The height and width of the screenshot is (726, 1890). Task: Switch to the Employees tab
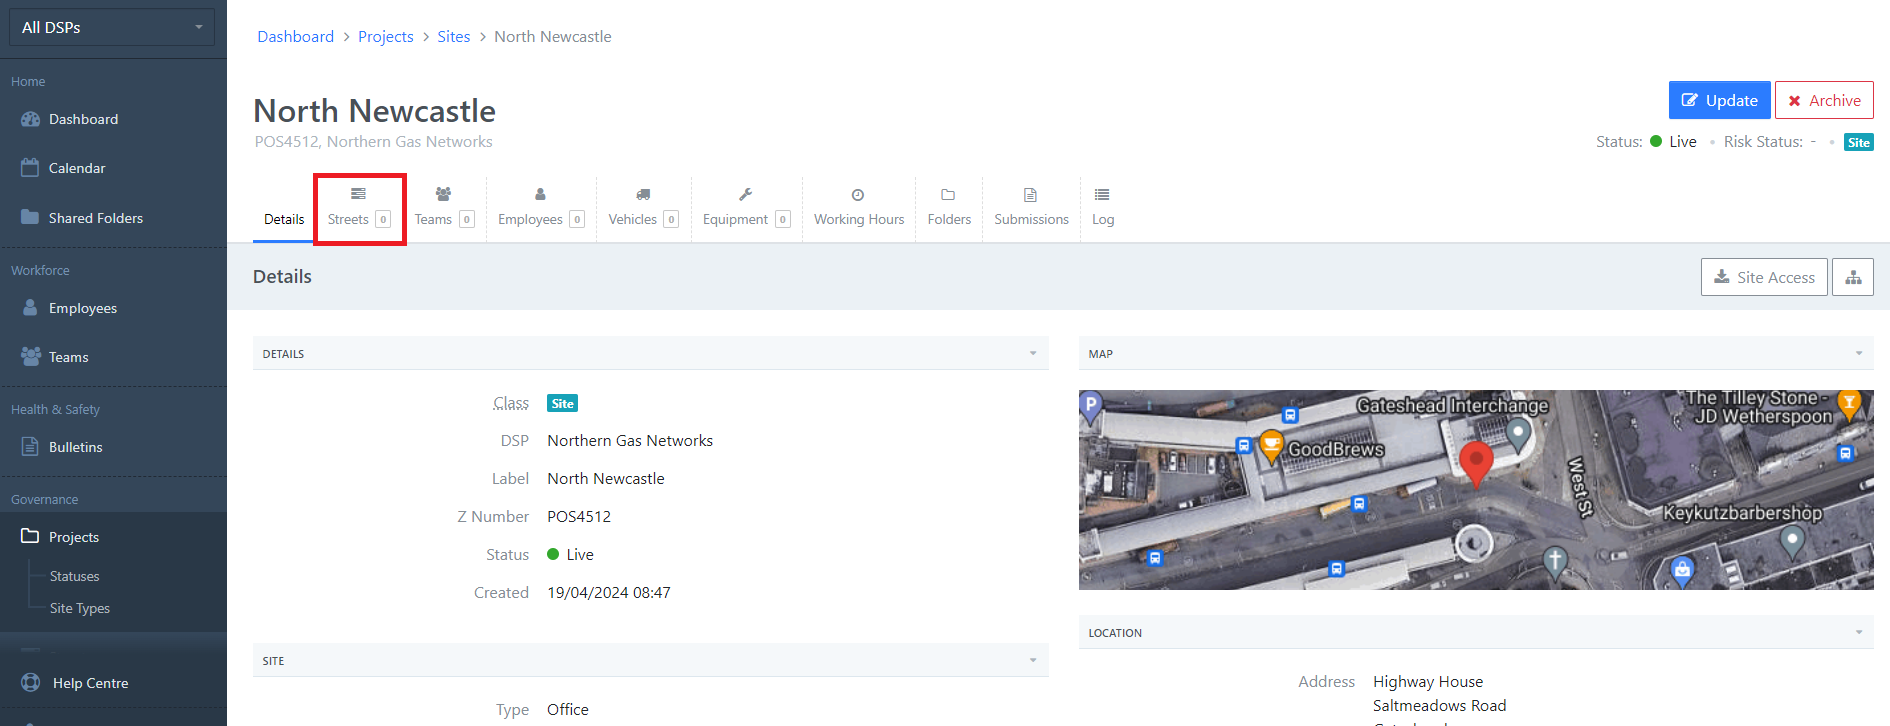541,209
